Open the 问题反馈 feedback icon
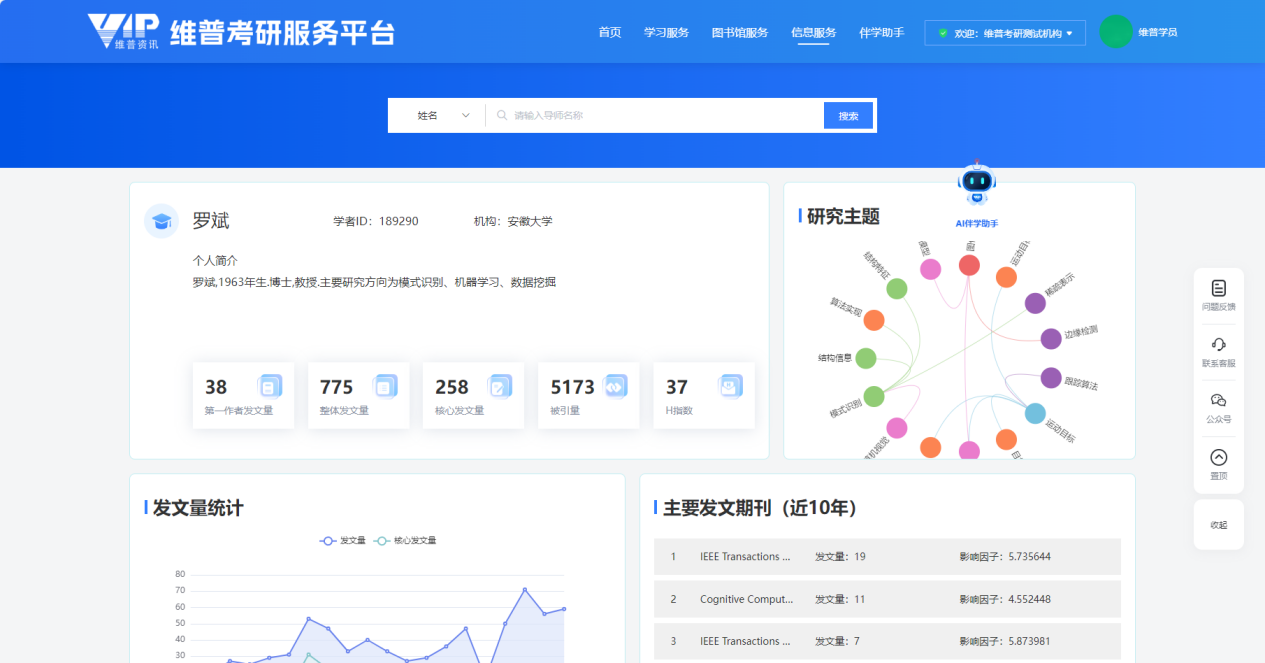This screenshot has height=663, width=1265. click(1218, 289)
